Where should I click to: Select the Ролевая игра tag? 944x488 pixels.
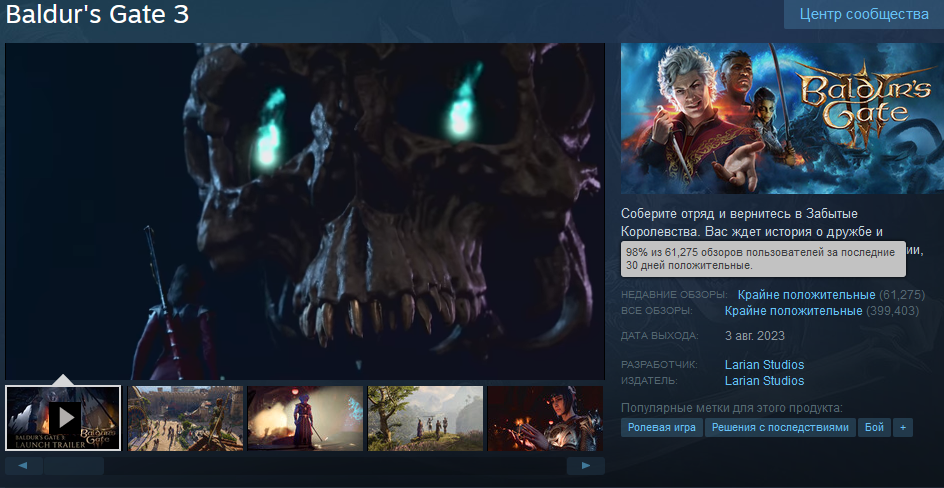[x=662, y=427]
